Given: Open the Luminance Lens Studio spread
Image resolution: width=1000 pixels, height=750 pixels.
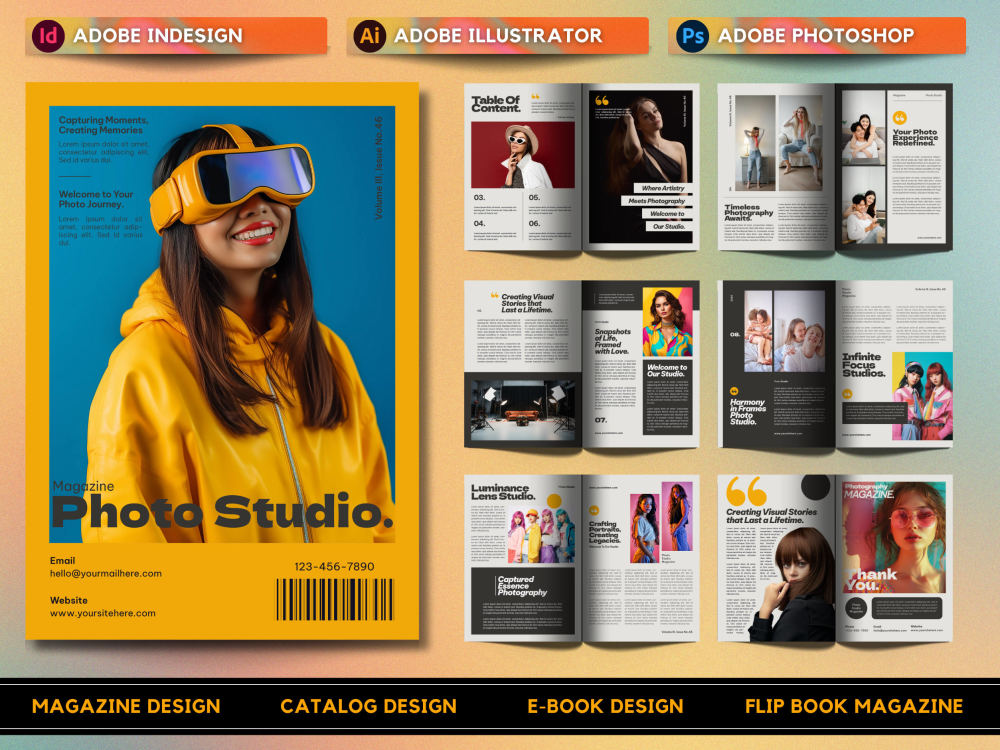Looking at the screenshot, I should coord(582,558).
